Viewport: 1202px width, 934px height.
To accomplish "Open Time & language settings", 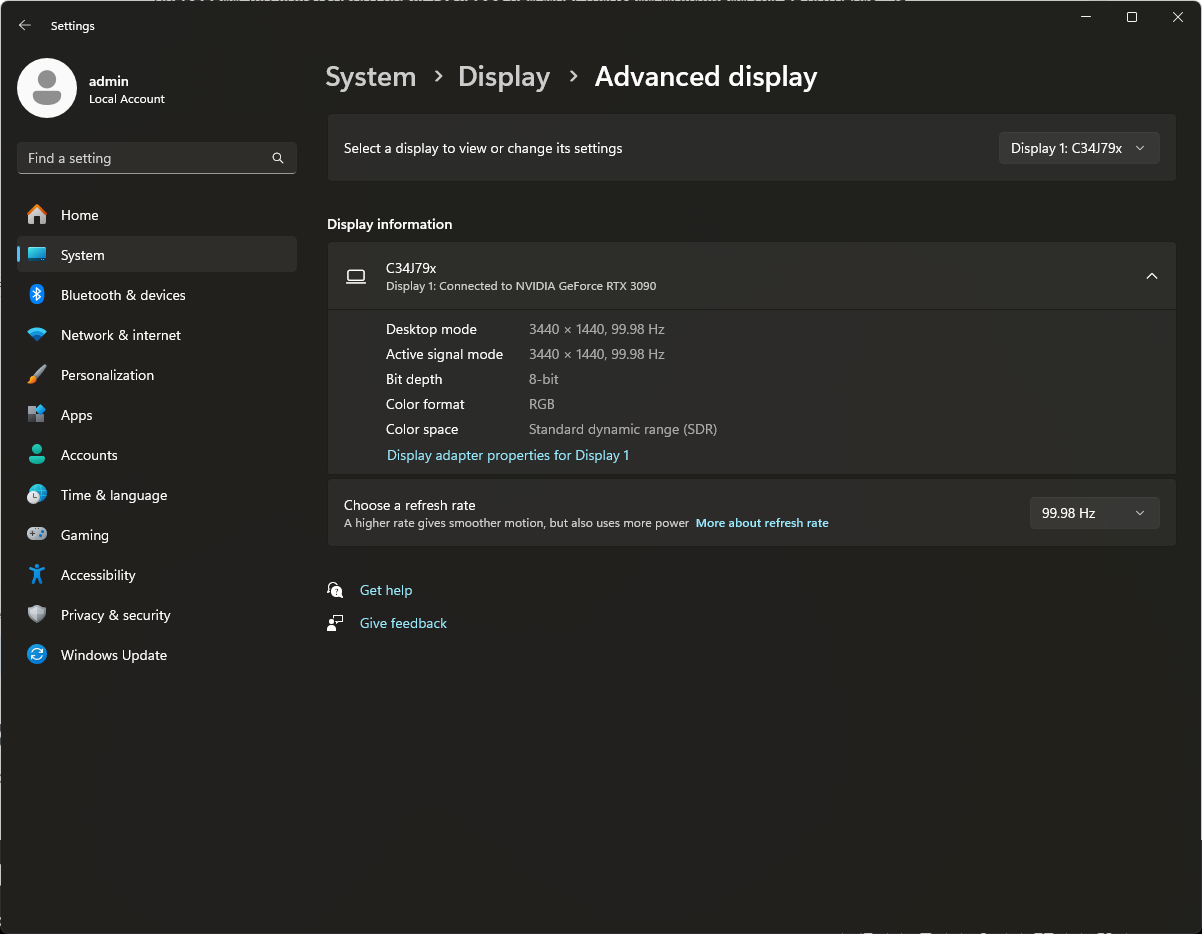I will [x=113, y=495].
